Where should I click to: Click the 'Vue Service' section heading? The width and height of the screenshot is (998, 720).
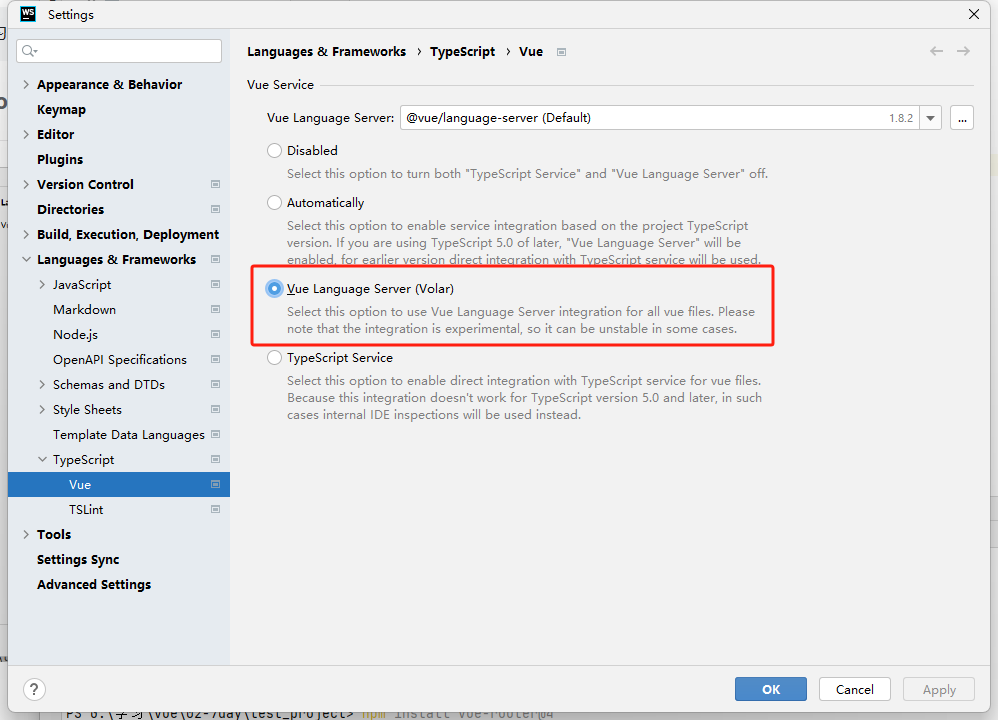(x=280, y=85)
